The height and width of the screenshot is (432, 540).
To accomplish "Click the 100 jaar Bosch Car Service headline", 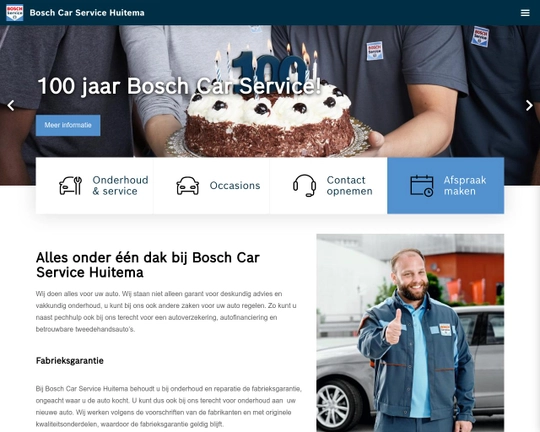I will pos(179,86).
